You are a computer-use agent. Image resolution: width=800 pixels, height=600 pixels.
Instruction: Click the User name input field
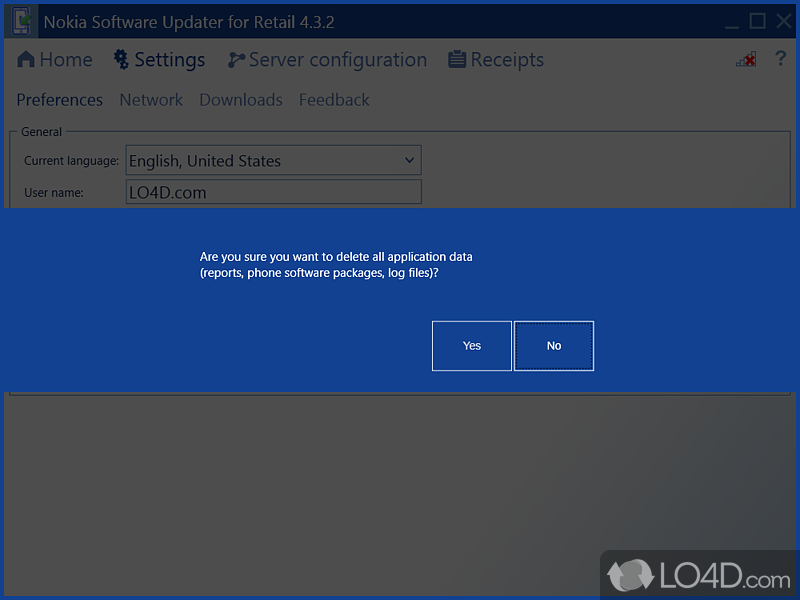point(273,192)
